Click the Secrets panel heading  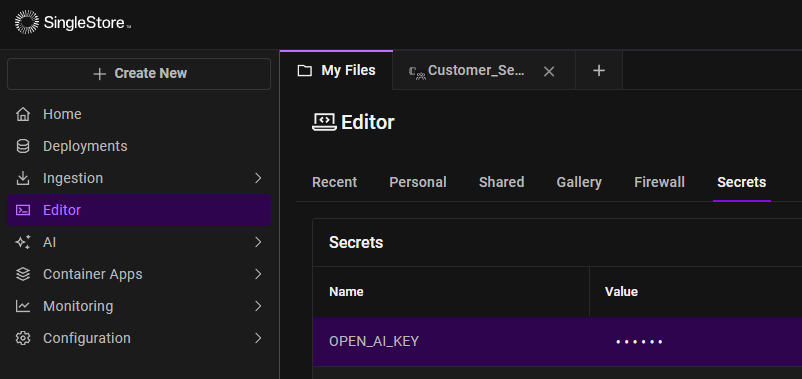tap(356, 242)
